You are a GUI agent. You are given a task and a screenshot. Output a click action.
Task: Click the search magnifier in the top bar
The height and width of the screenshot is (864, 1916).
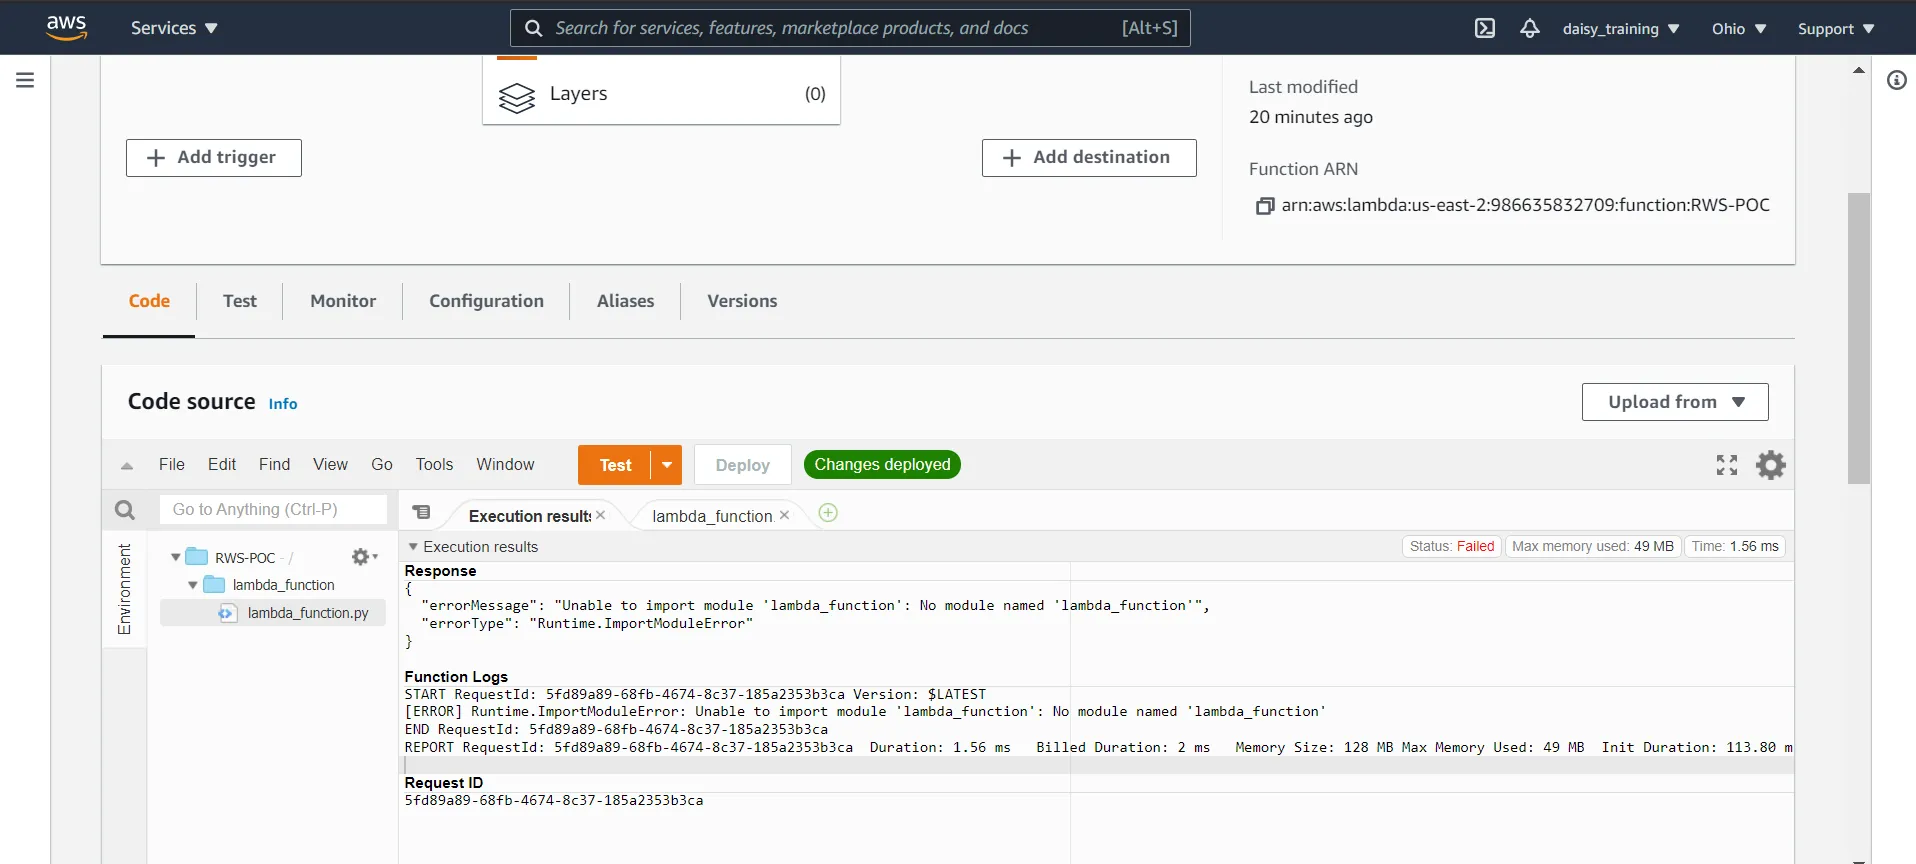coord(534,28)
